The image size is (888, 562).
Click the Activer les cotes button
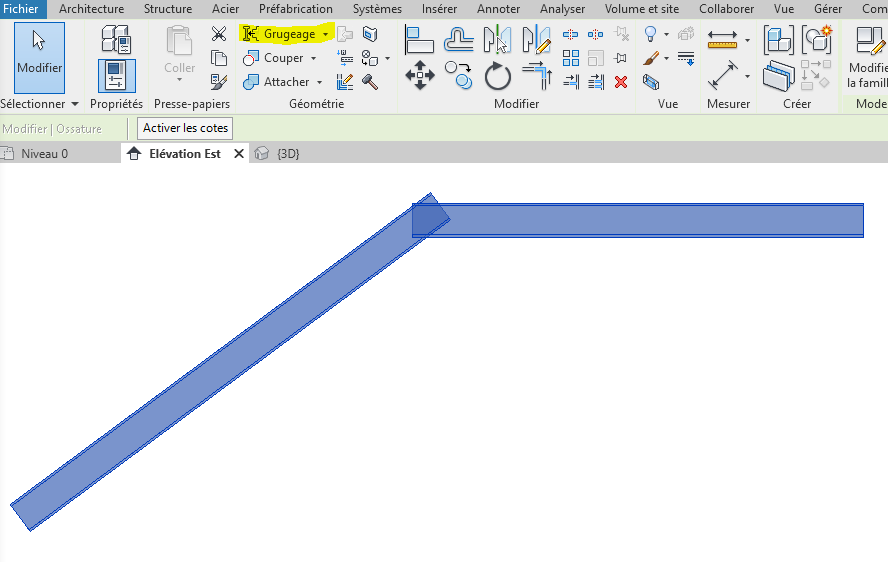tap(185, 128)
